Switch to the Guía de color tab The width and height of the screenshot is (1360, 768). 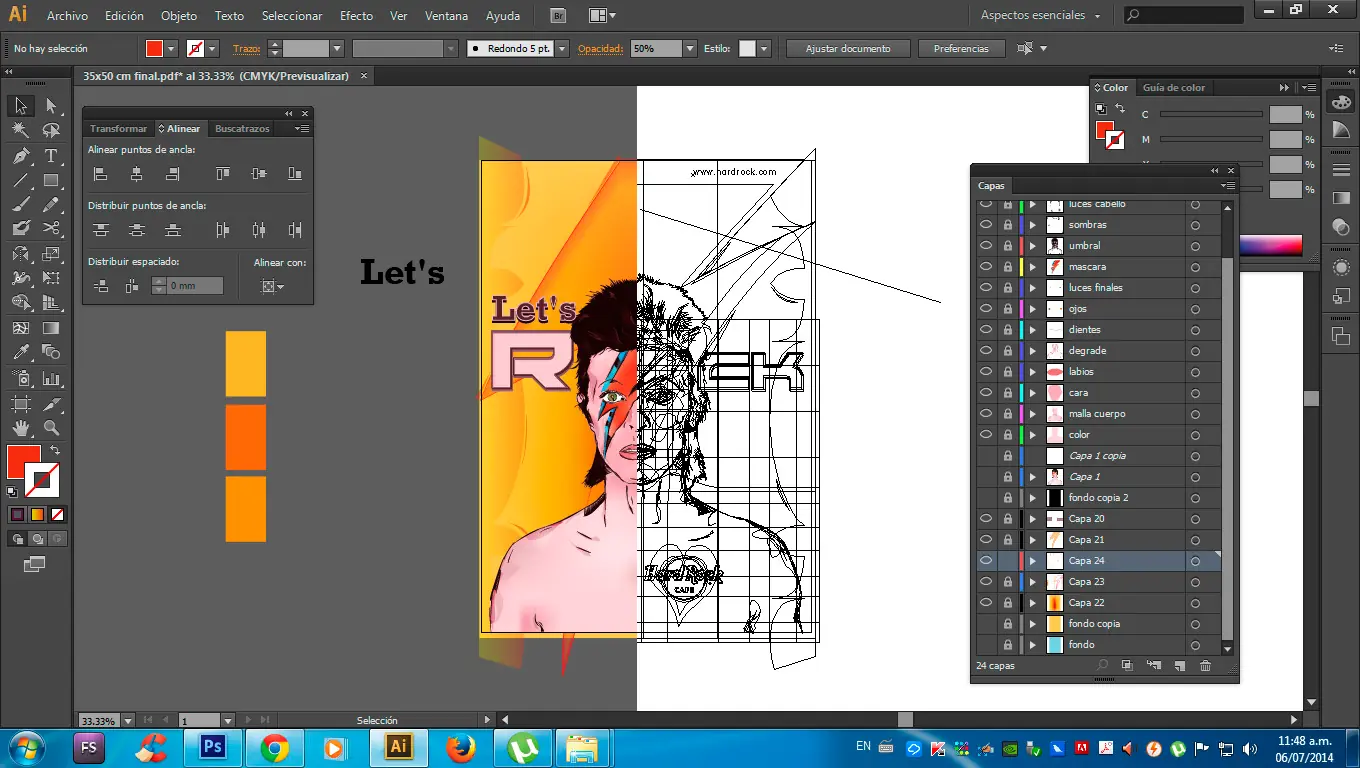[x=1174, y=88]
